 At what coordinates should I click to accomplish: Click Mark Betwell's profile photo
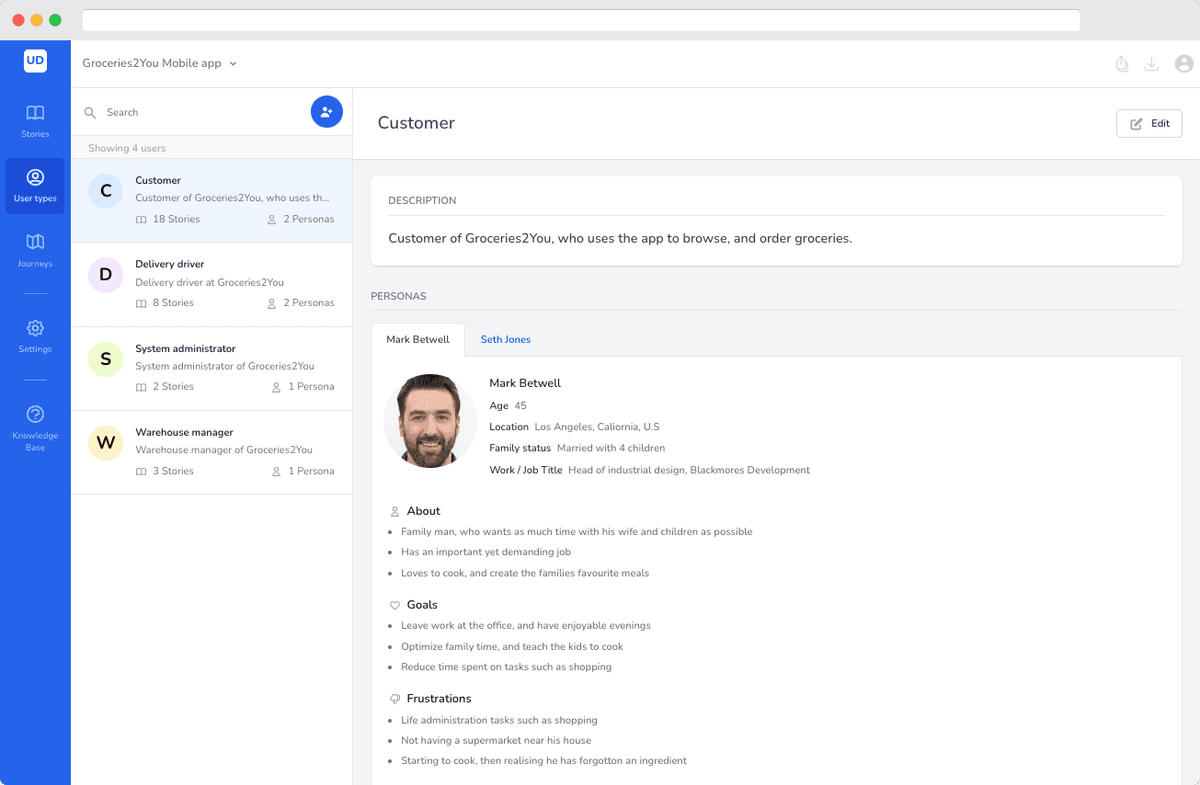coord(430,422)
